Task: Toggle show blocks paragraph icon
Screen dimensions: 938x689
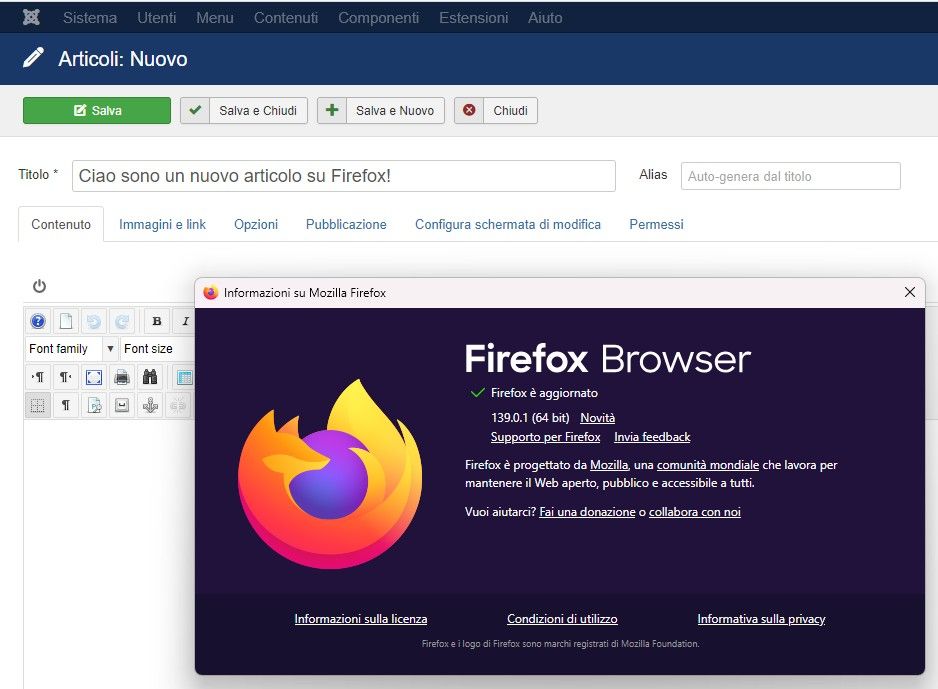Action: pyautogui.click(x=66, y=406)
